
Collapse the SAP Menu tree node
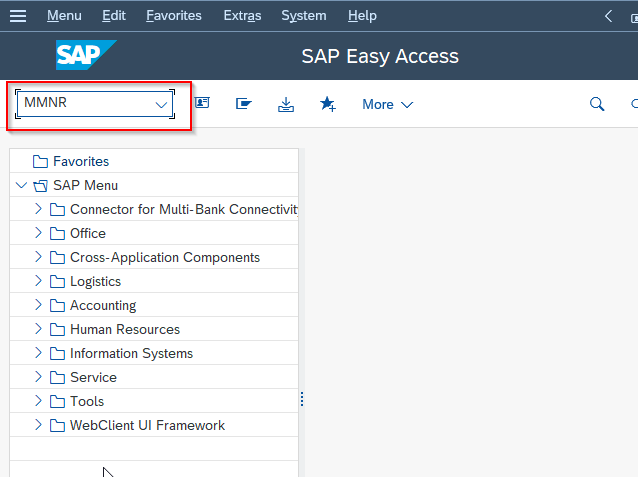pos(21,186)
